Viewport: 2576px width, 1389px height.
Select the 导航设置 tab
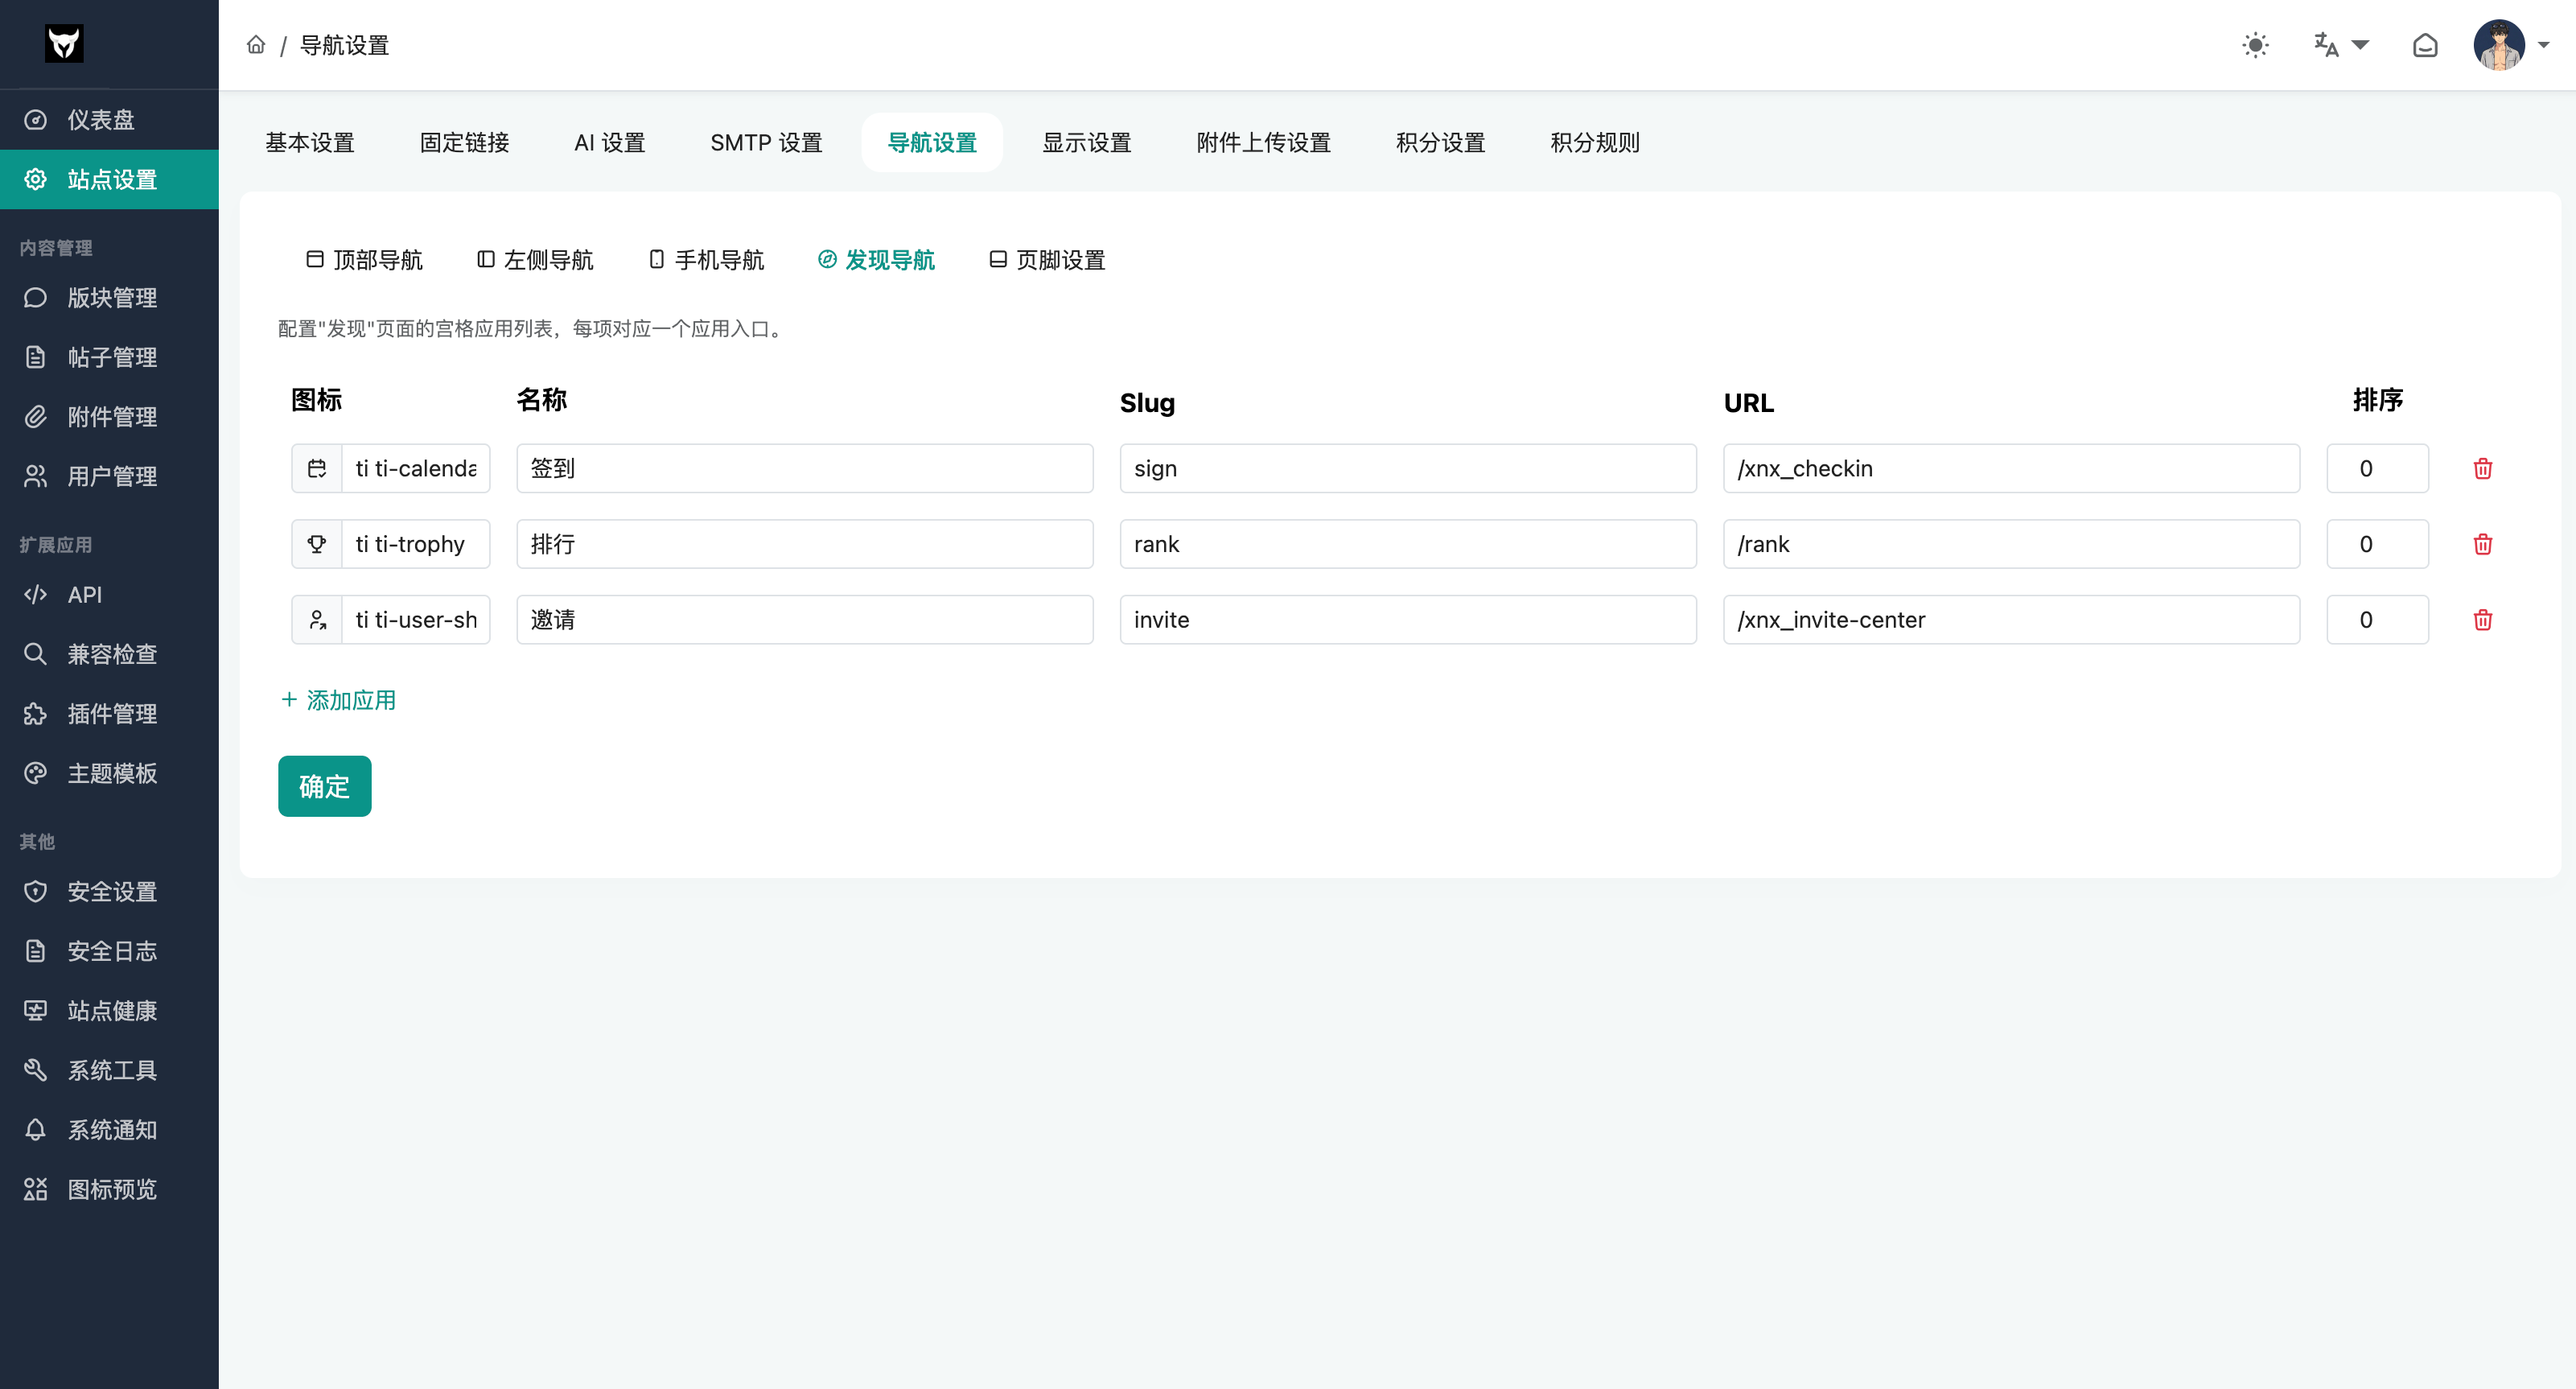pyautogui.click(x=932, y=143)
